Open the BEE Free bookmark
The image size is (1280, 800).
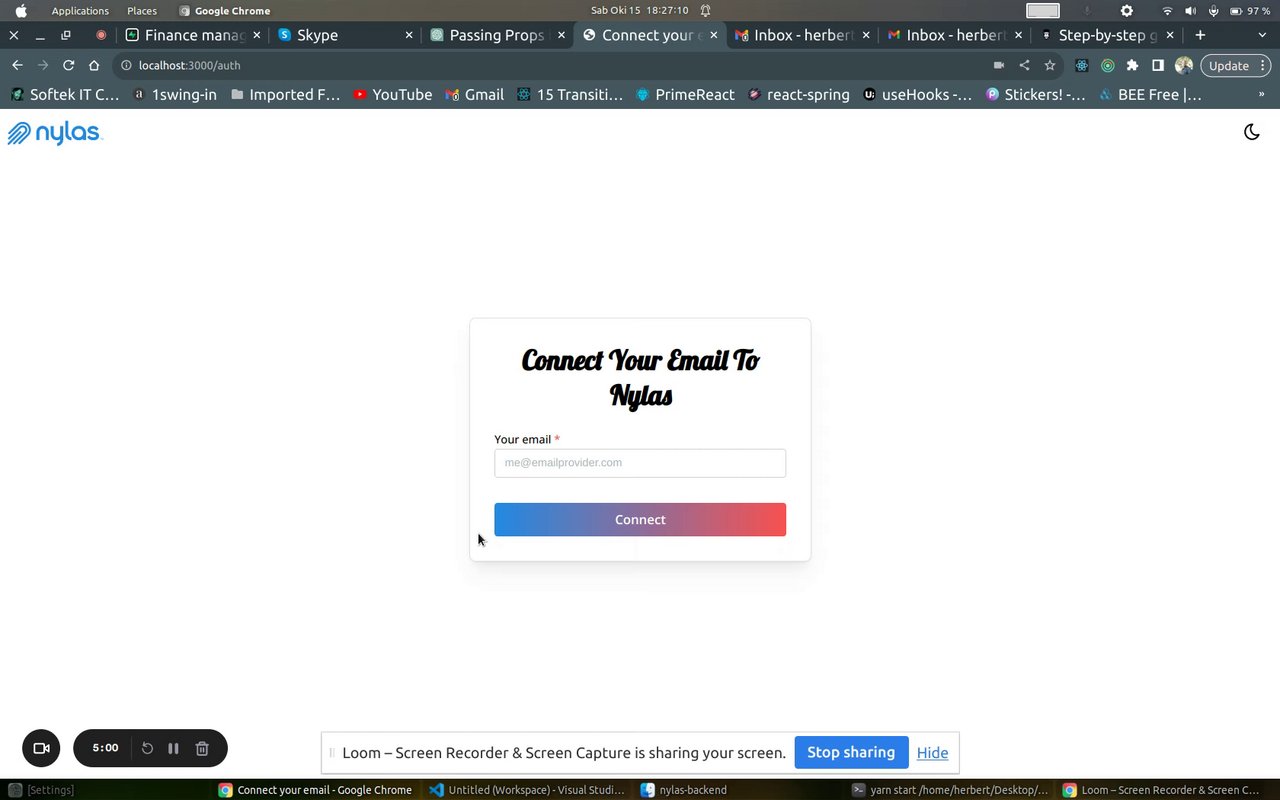[x=1150, y=95]
